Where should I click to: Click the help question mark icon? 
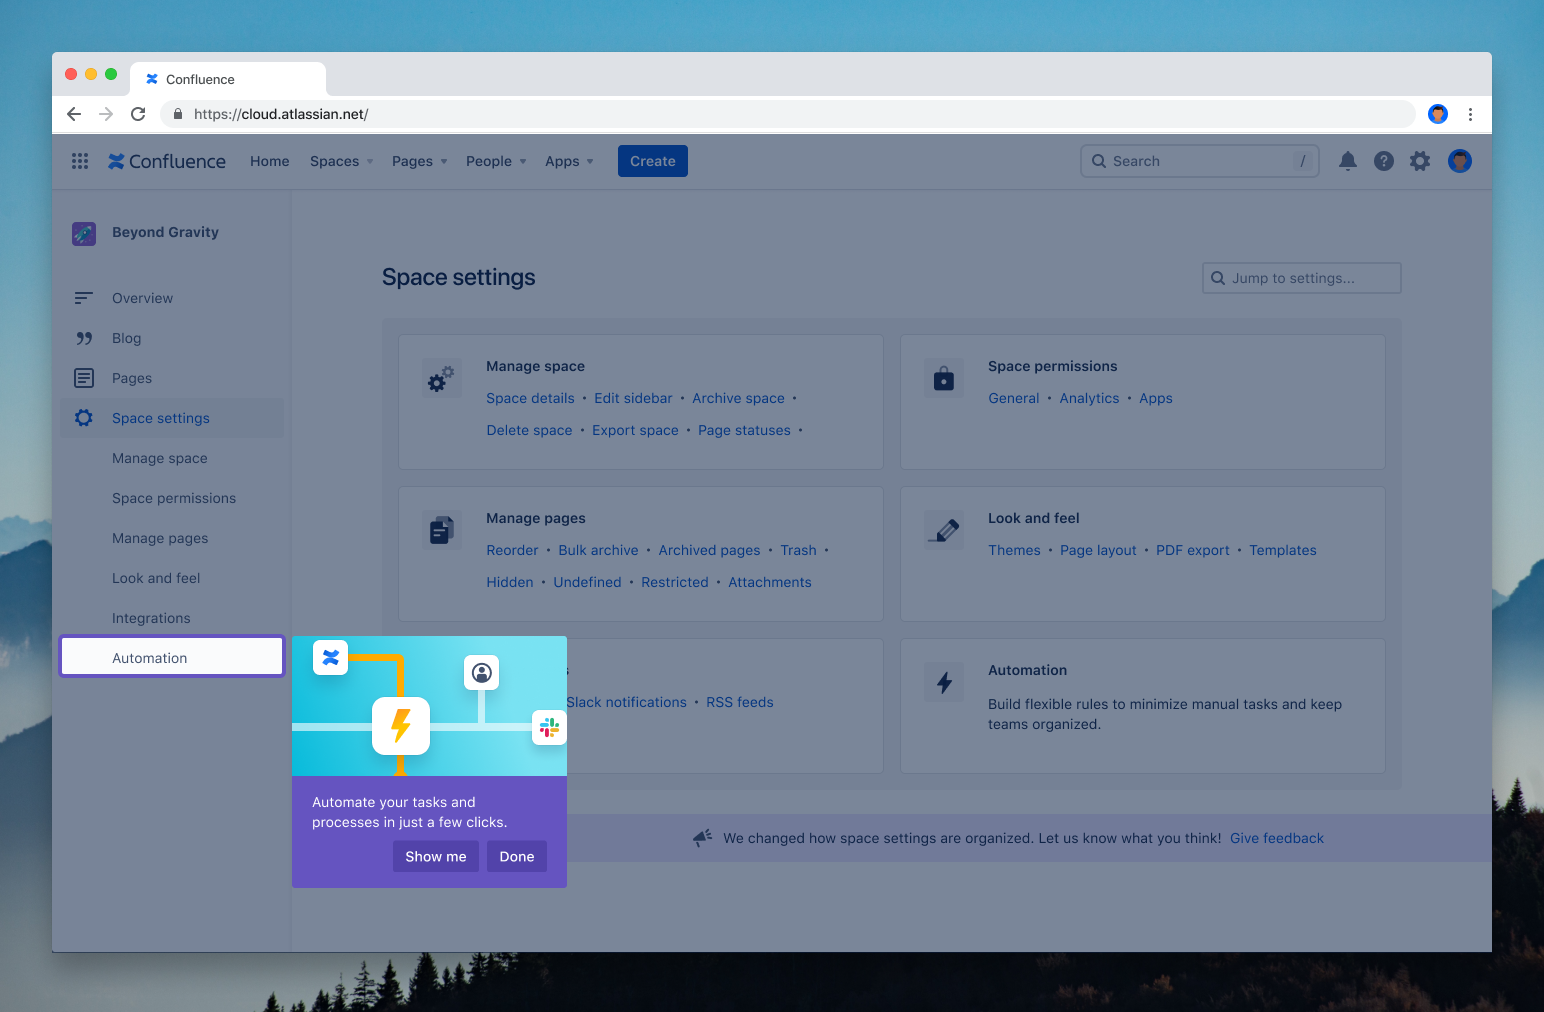1383,161
